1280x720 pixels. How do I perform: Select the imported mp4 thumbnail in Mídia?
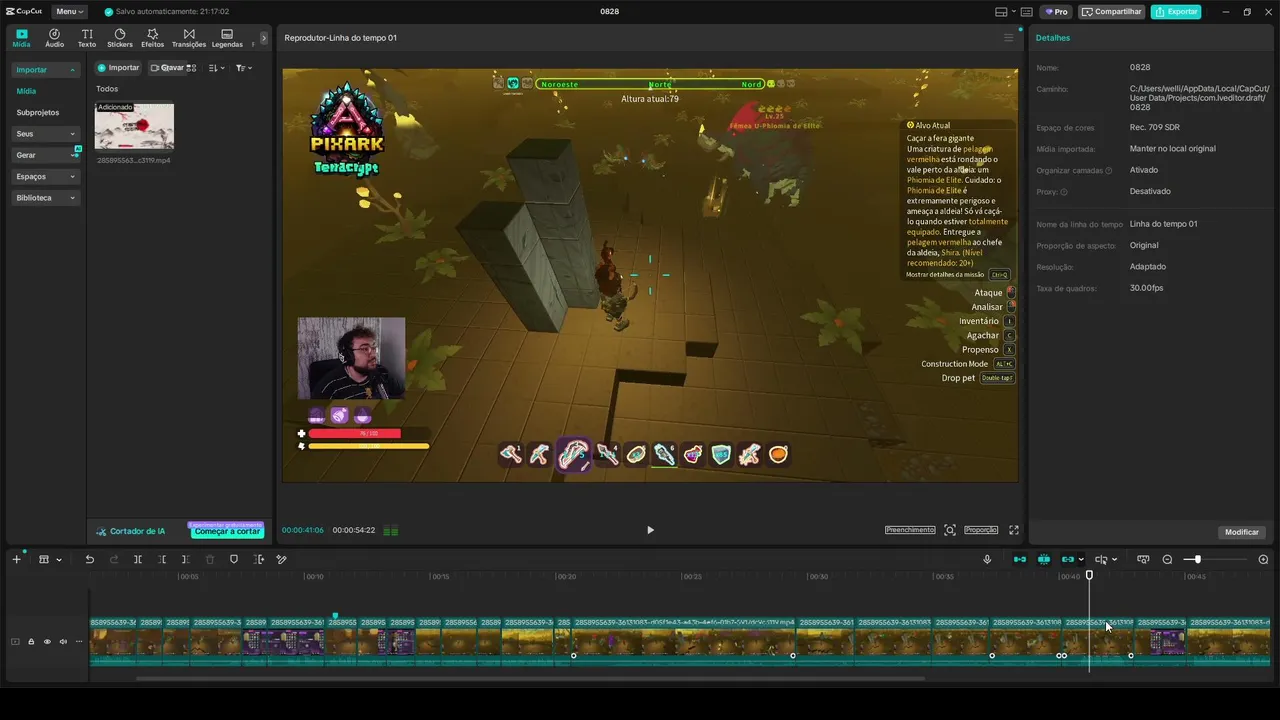(x=134, y=126)
